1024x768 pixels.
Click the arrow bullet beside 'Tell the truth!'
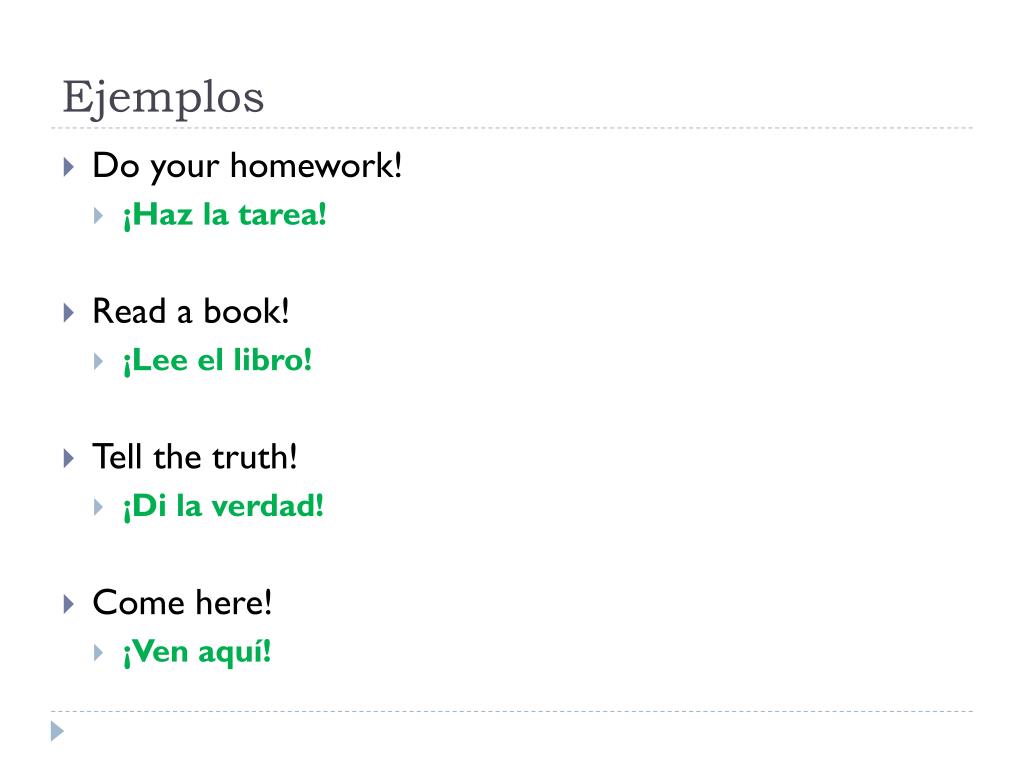click(x=69, y=458)
